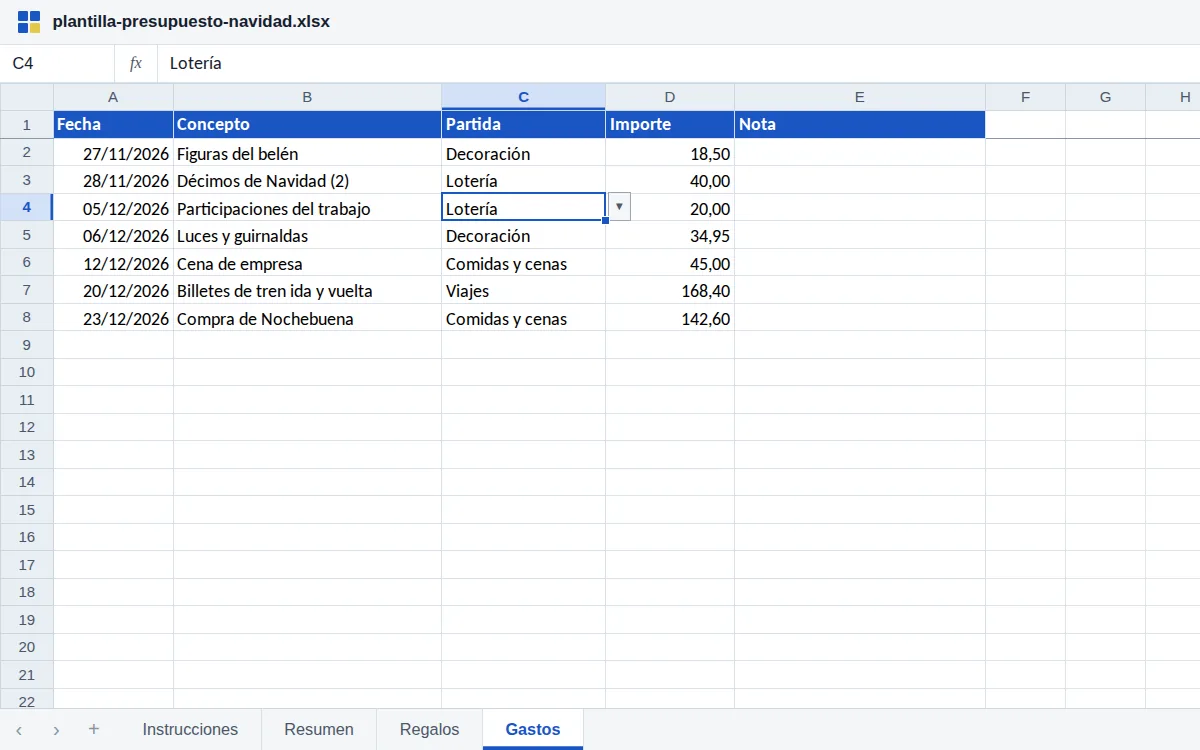This screenshot has width=1200, height=750.
Task: Select Comidas y cenas cell in row 6
Action: [x=523, y=263]
